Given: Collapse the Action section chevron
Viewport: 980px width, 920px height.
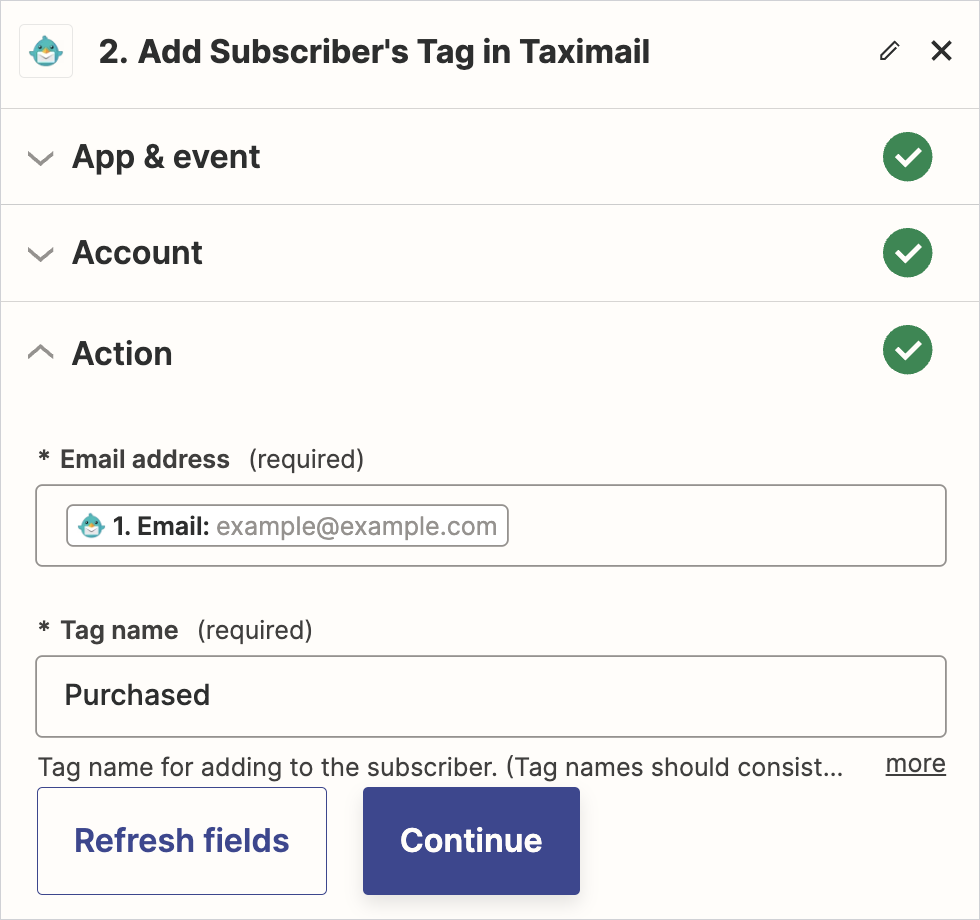Looking at the screenshot, I should [40, 352].
